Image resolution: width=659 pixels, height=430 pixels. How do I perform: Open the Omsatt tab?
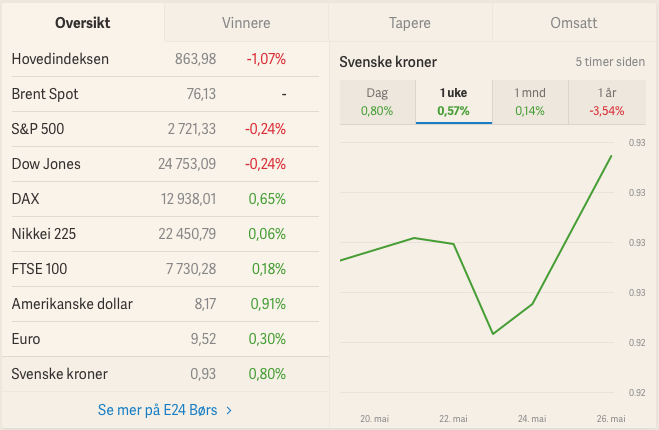click(574, 22)
